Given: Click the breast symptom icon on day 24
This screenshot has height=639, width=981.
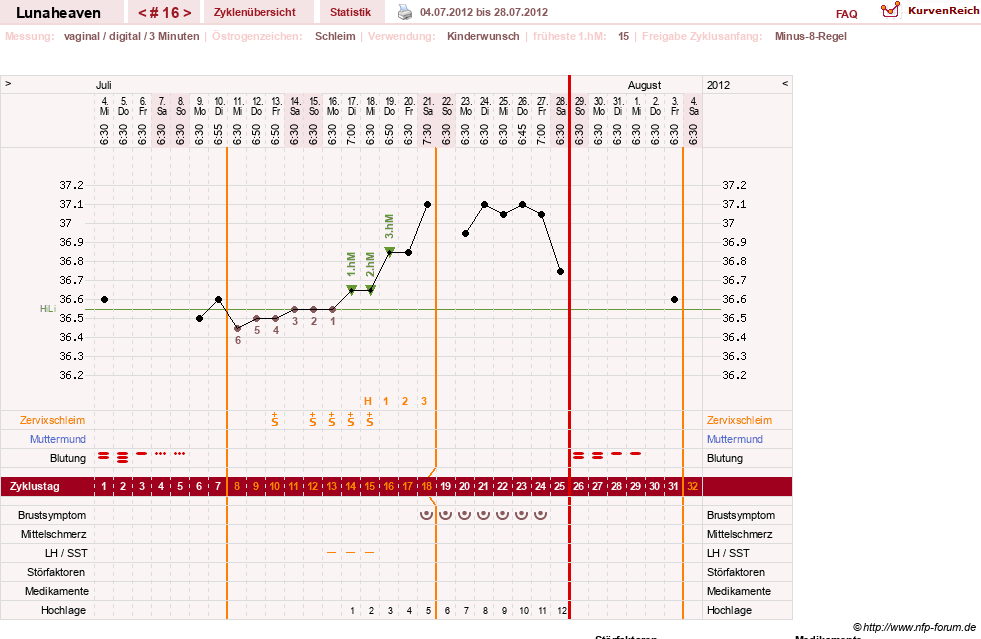Looking at the screenshot, I should pos(541,515).
